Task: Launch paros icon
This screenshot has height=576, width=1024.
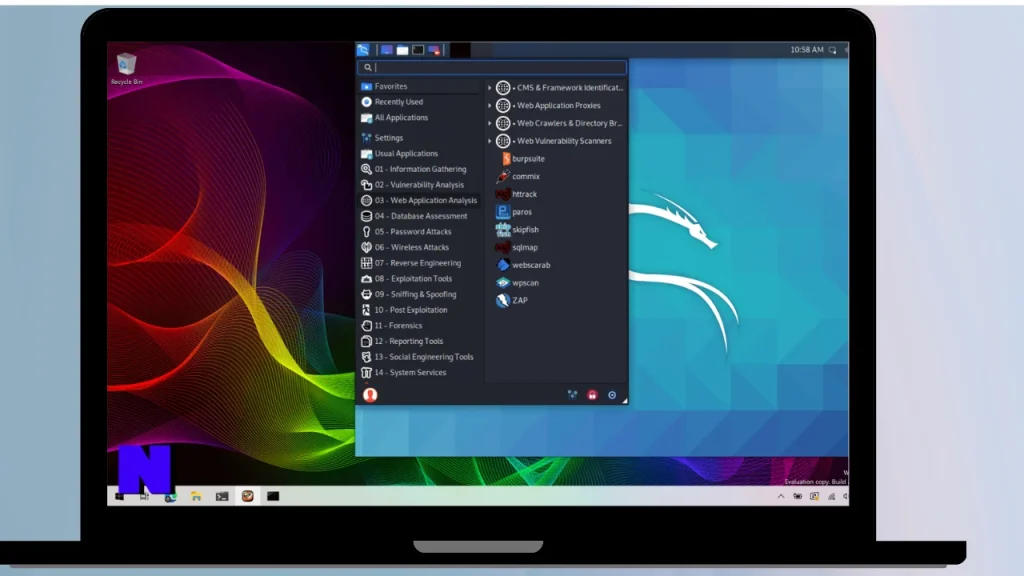Action: coord(503,212)
